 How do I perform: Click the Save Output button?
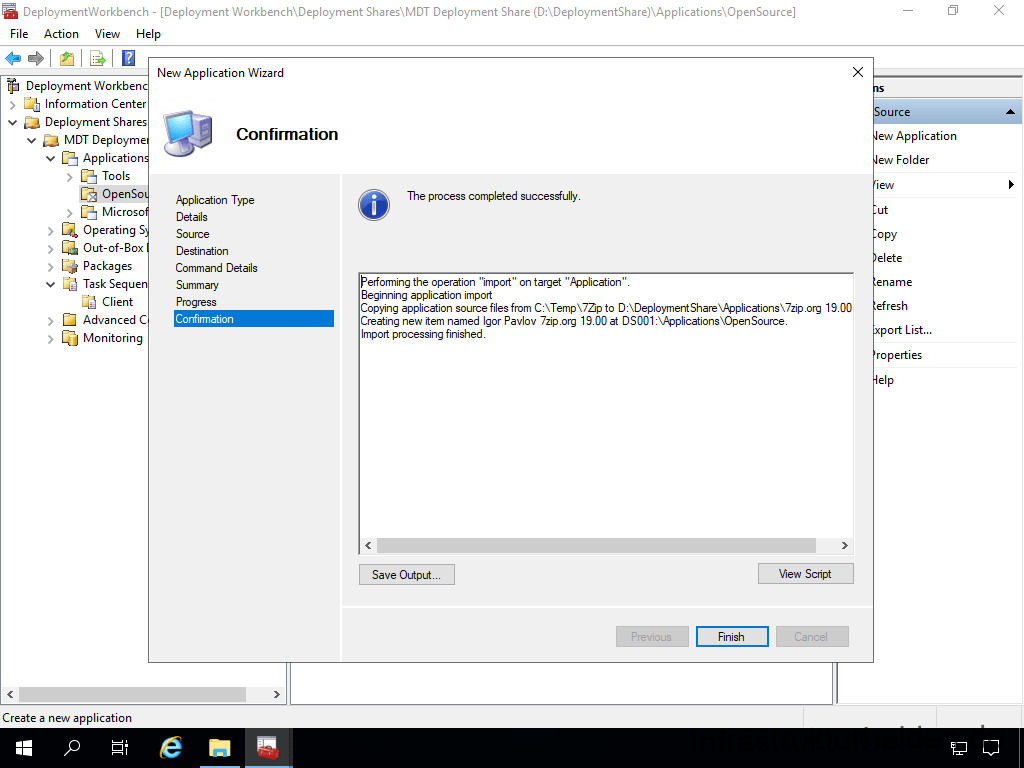pos(406,575)
